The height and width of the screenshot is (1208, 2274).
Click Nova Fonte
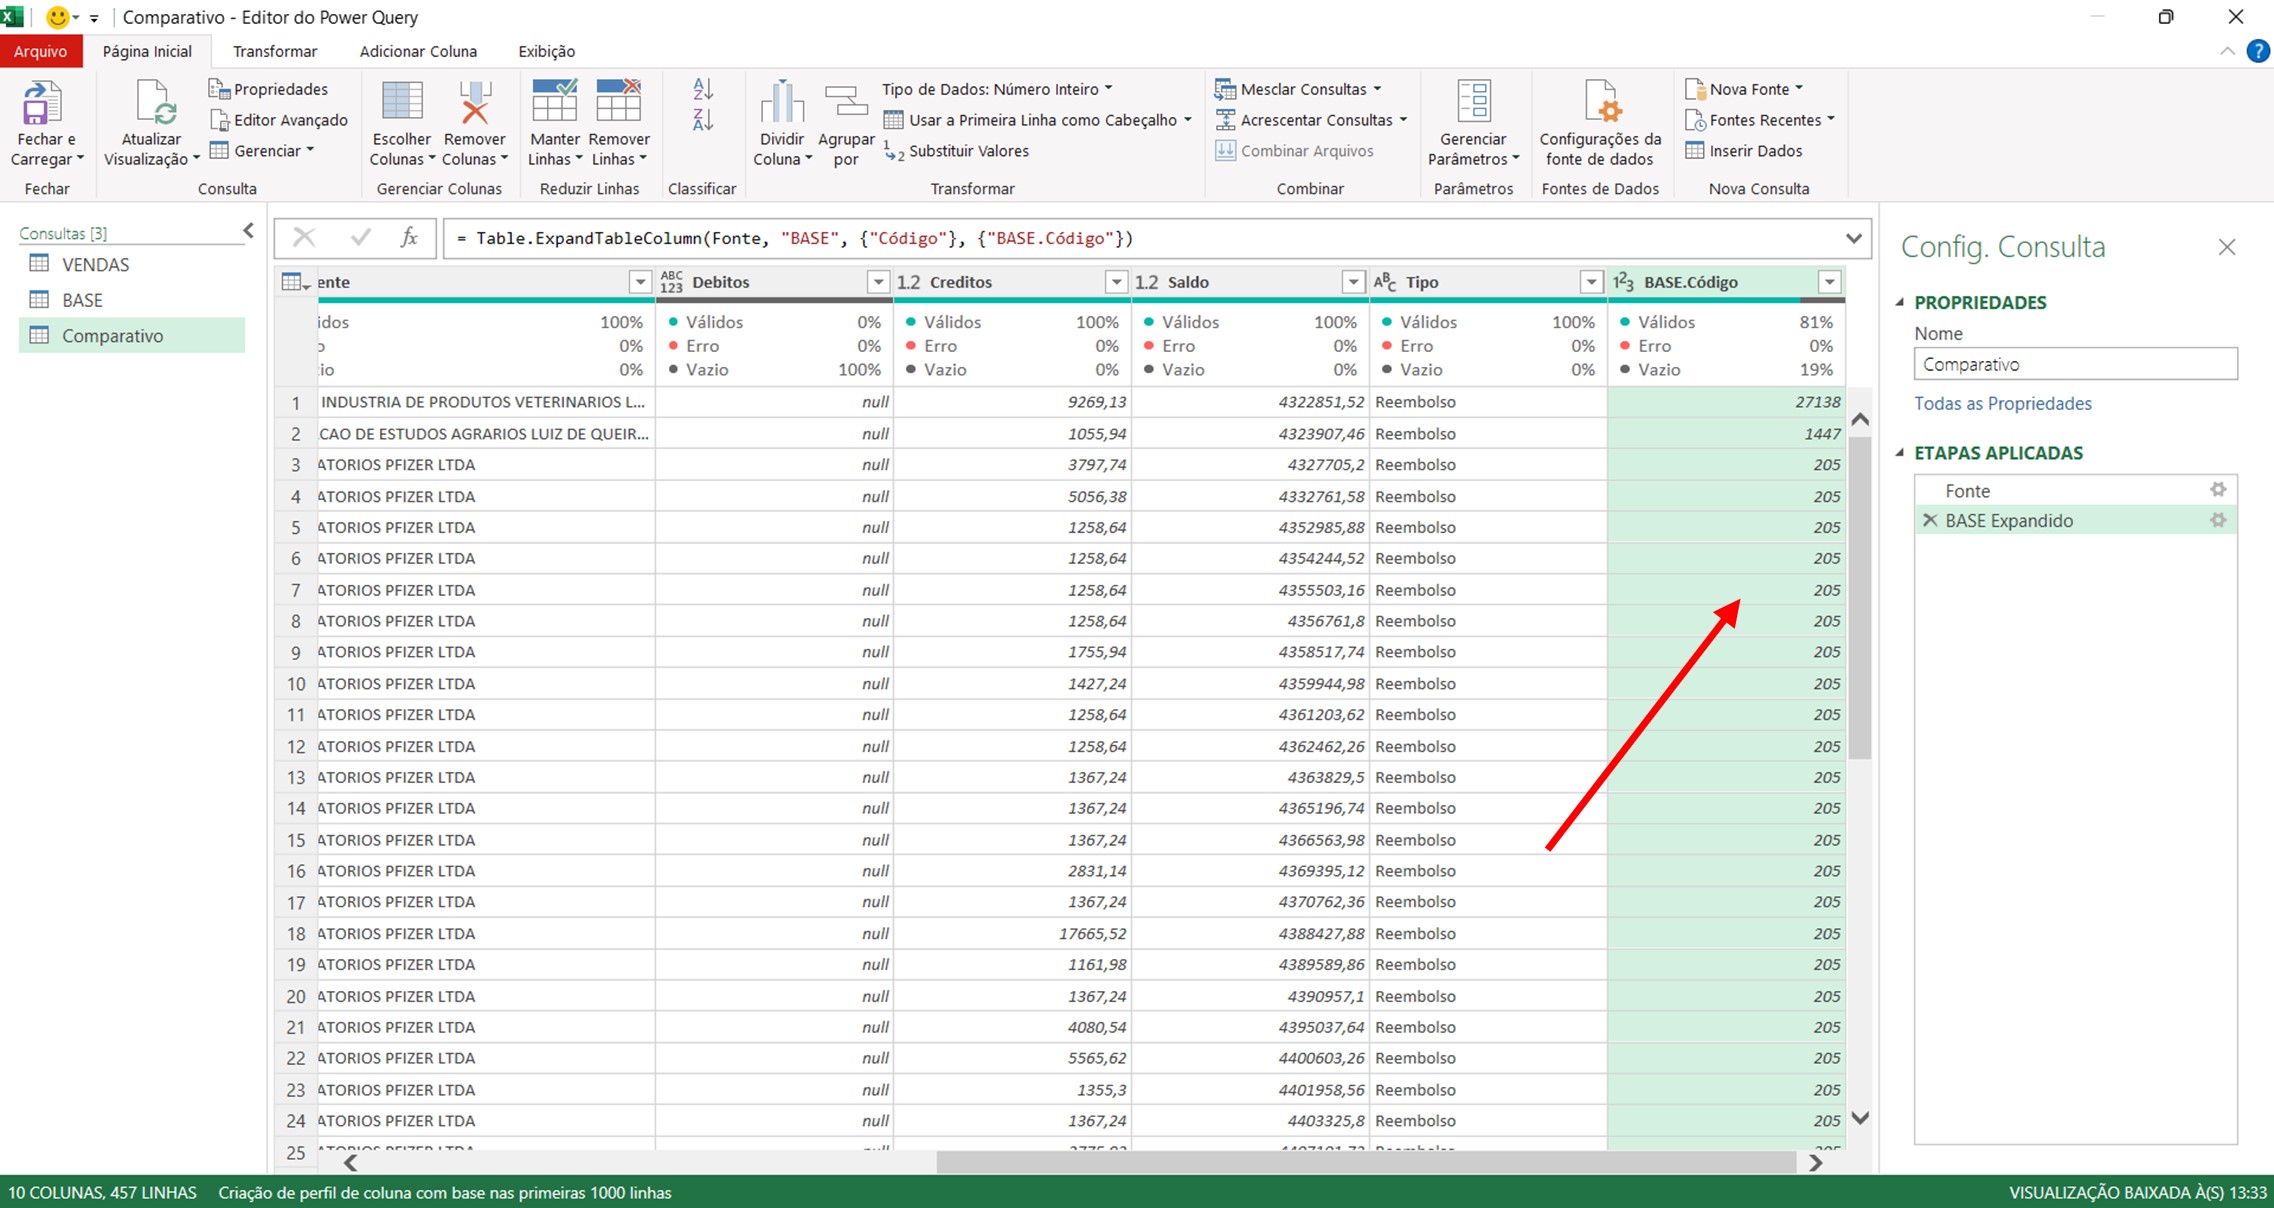pyautogui.click(x=1744, y=89)
